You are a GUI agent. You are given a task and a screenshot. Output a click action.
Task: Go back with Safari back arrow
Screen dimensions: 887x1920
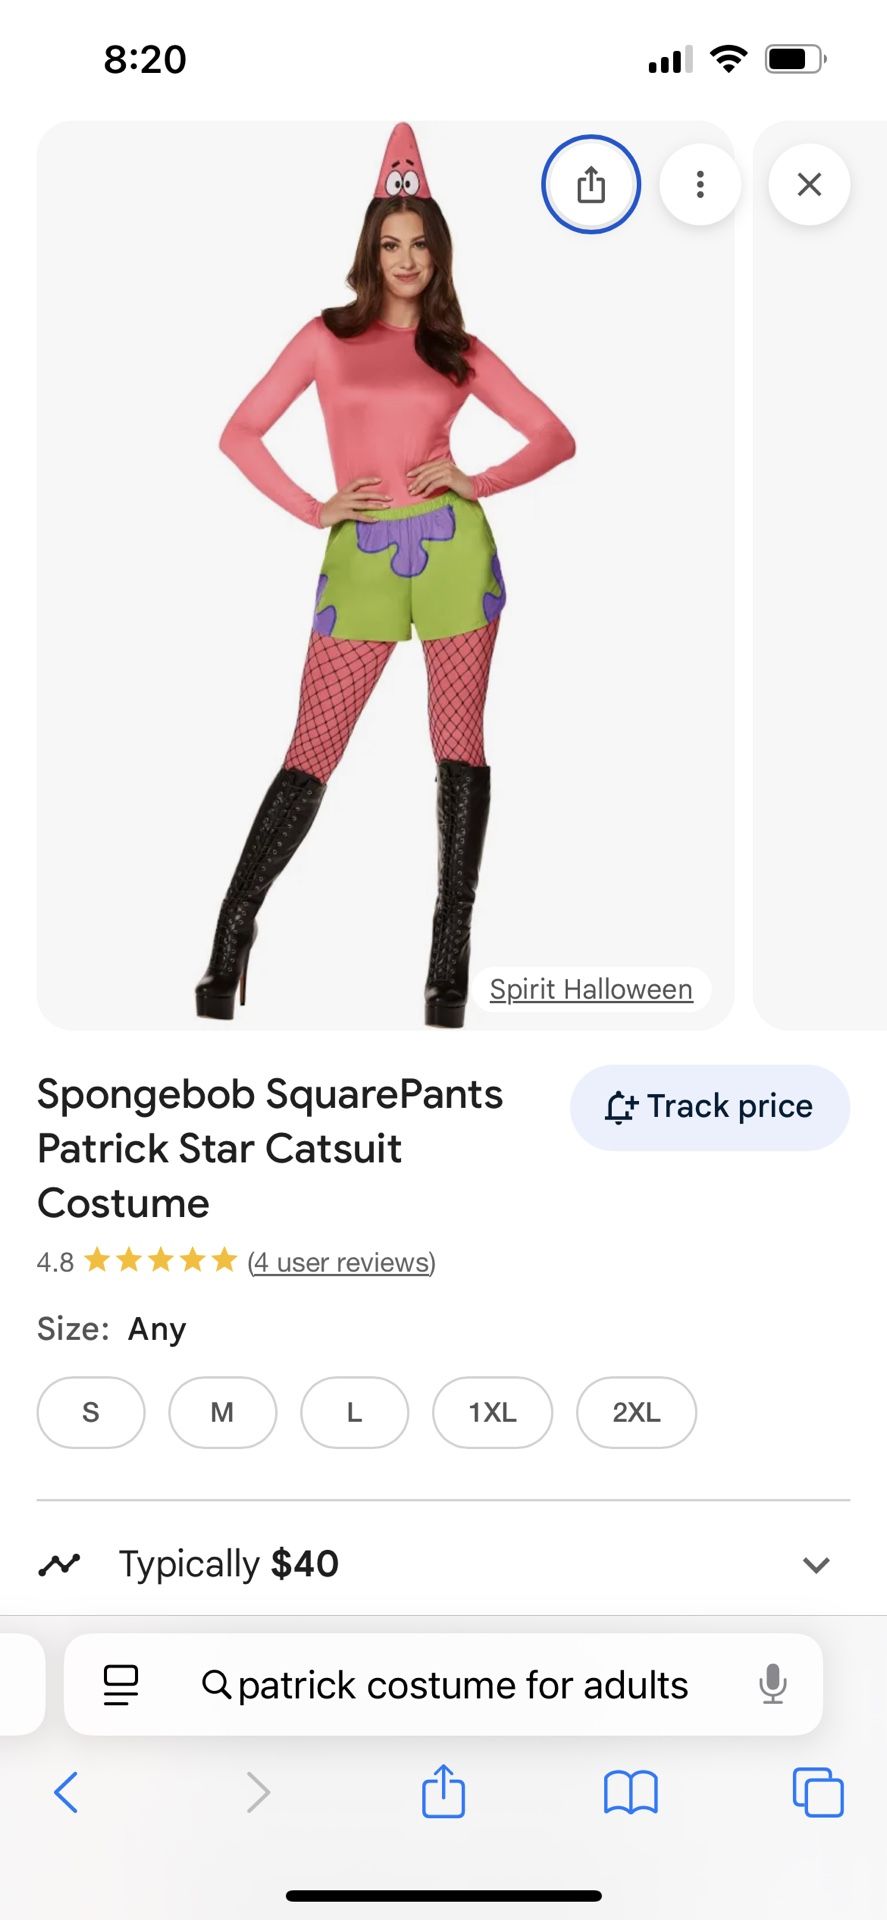click(x=66, y=1791)
